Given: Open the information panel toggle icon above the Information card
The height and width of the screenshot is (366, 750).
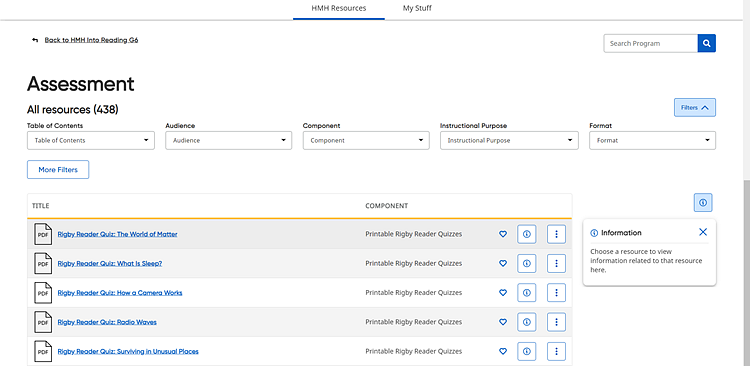Looking at the screenshot, I should tap(703, 202).
